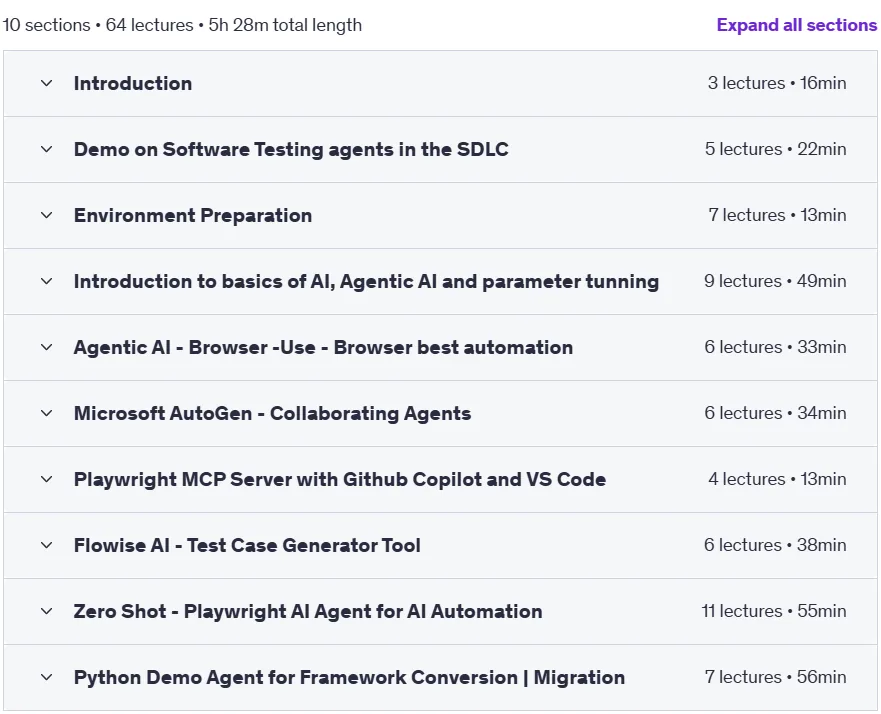Expand the Introduction section chevron
Image resolution: width=881 pixels, height=714 pixels.
tap(47, 83)
